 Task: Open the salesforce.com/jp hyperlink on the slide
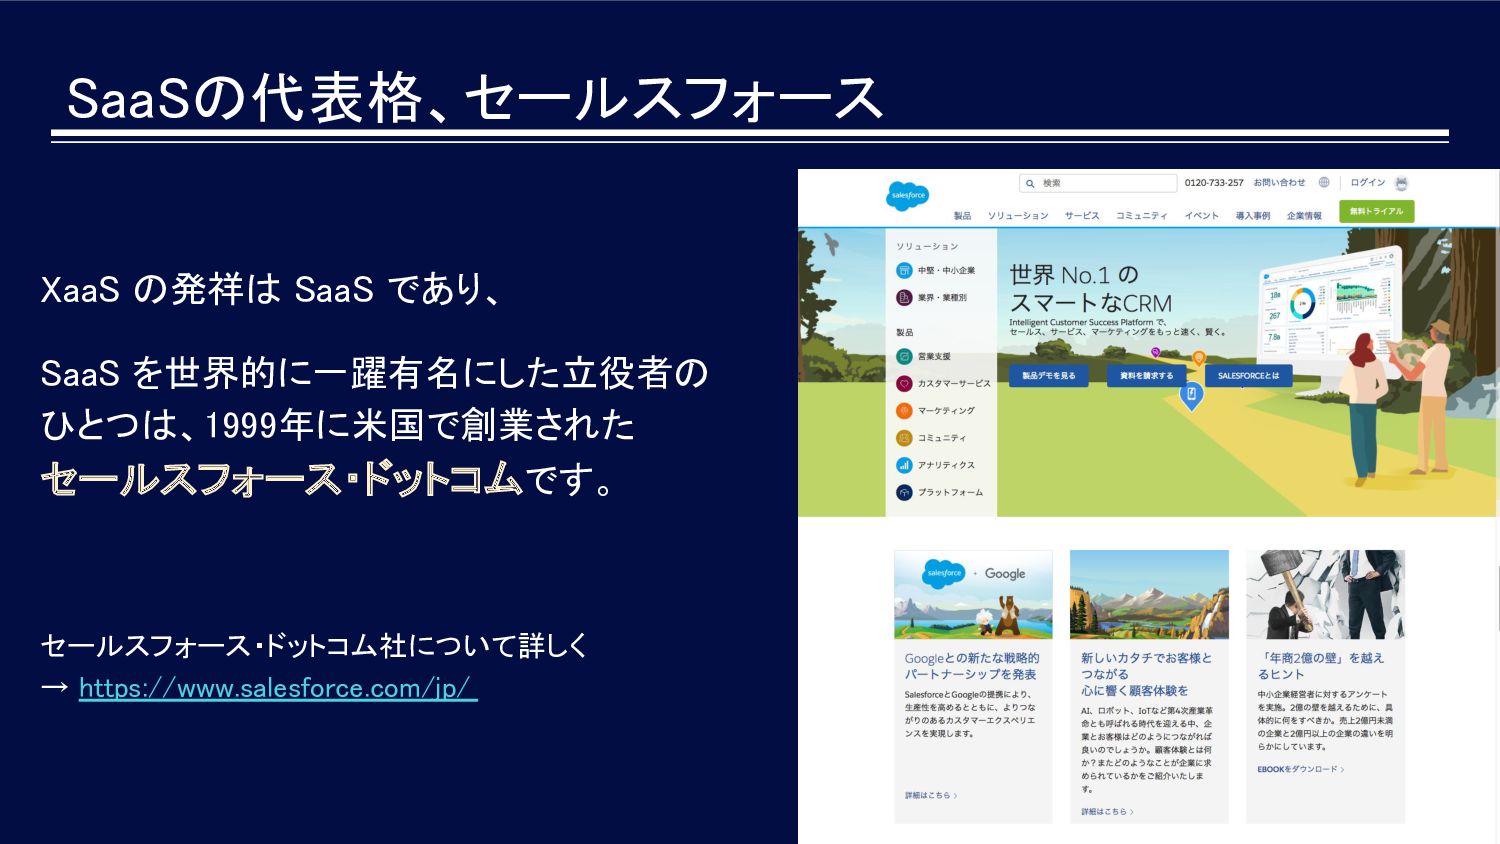tap(278, 688)
